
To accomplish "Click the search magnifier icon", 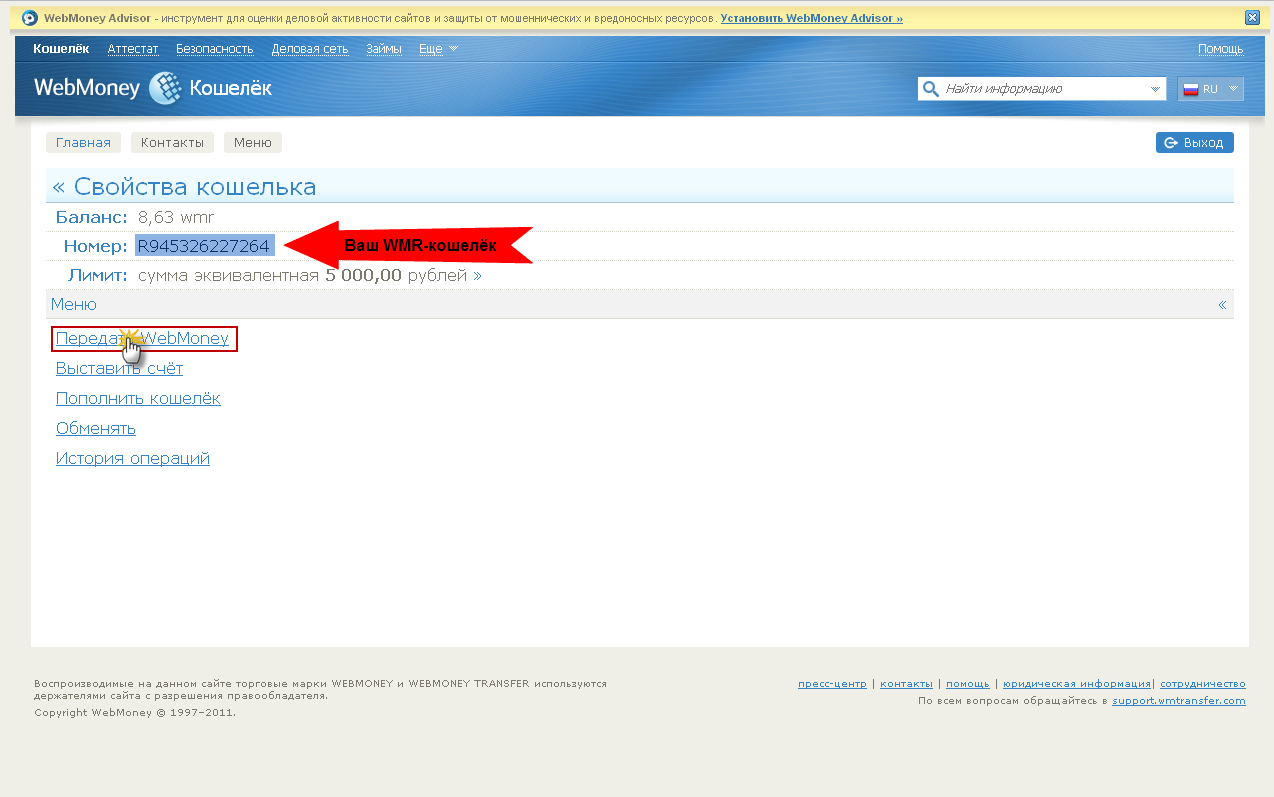I will 930,89.
